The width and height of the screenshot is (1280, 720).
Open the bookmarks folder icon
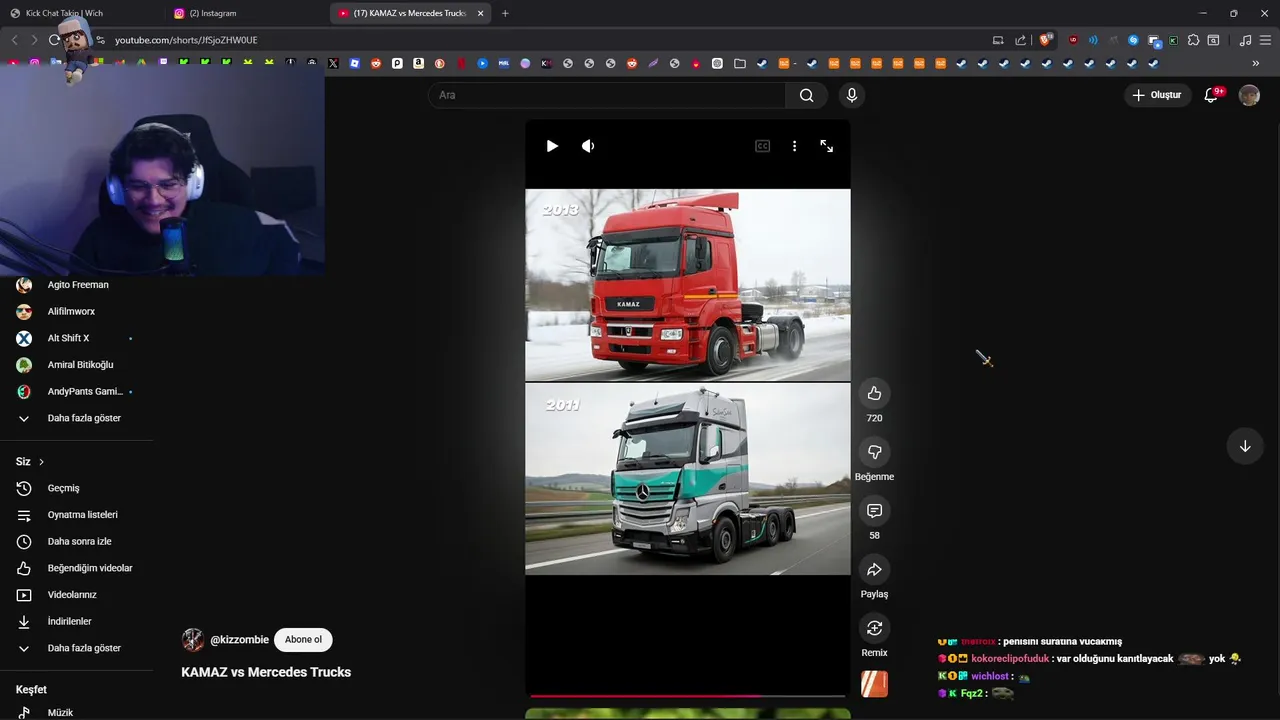point(740,63)
